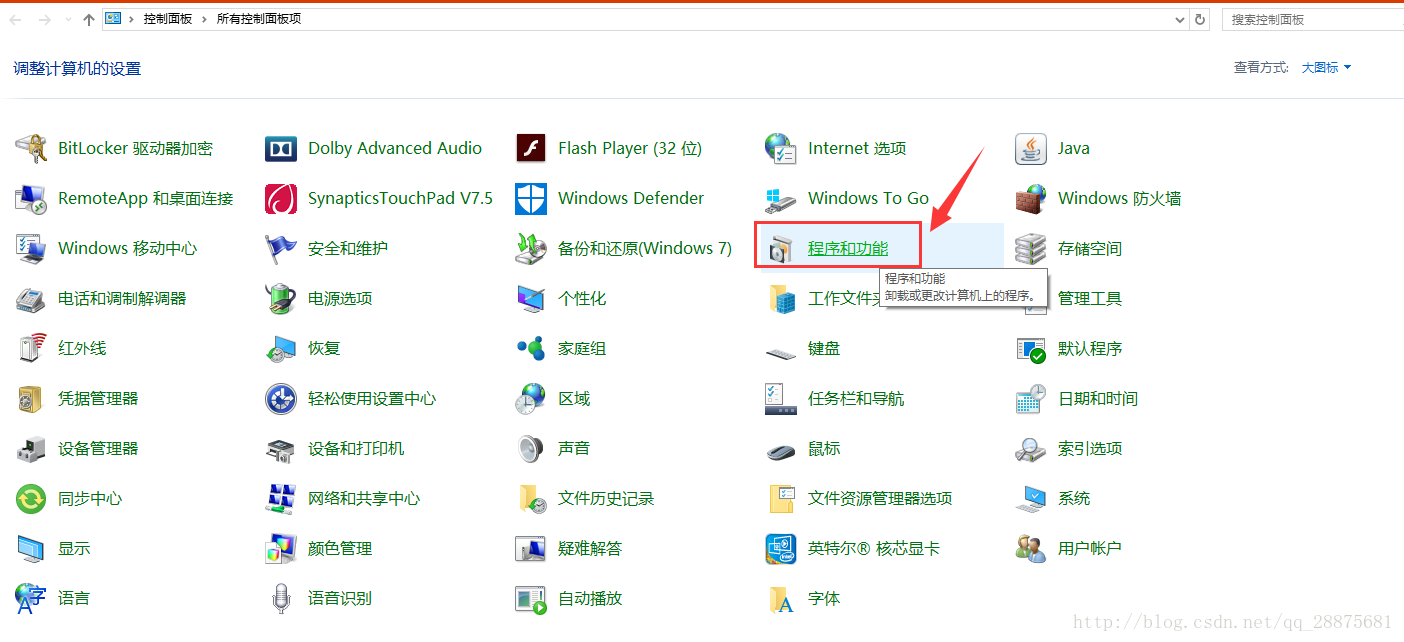This screenshot has height=642, width=1404.
Task: Open the 字体 link
Action: click(824, 598)
